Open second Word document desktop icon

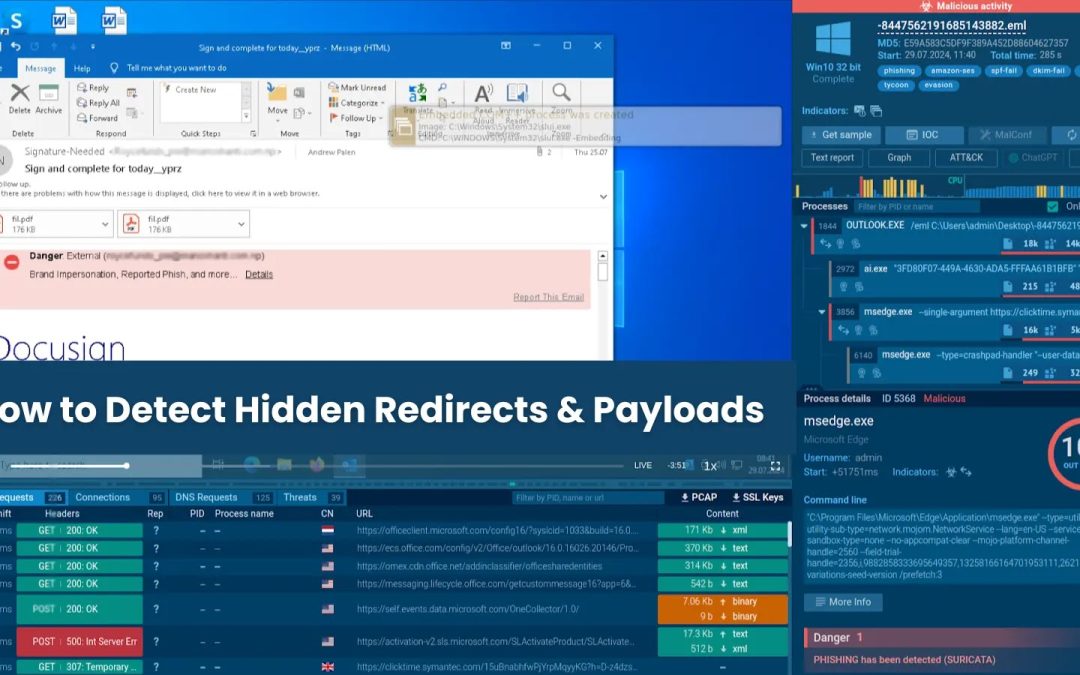(114, 20)
